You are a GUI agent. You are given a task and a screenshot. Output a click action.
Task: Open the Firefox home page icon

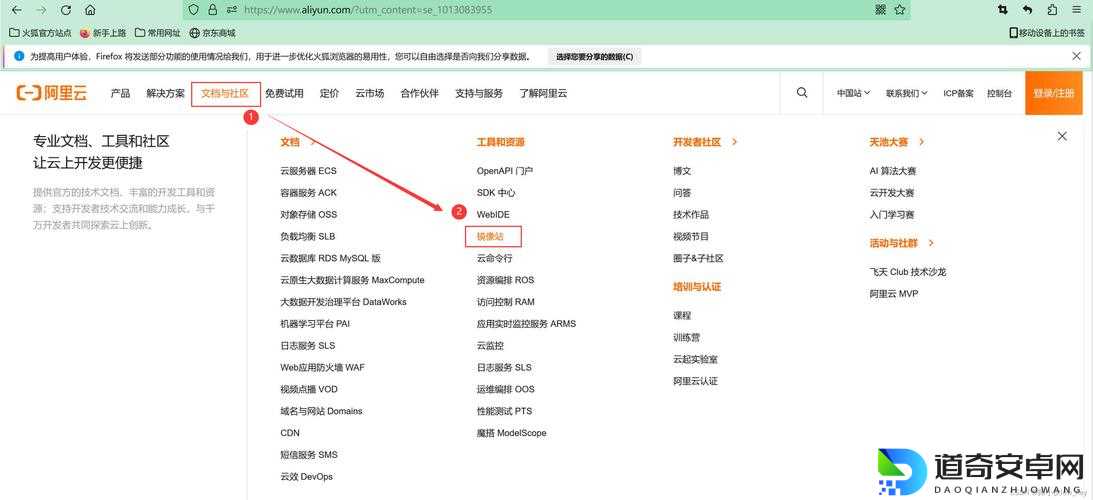click(x=89, y=10)
